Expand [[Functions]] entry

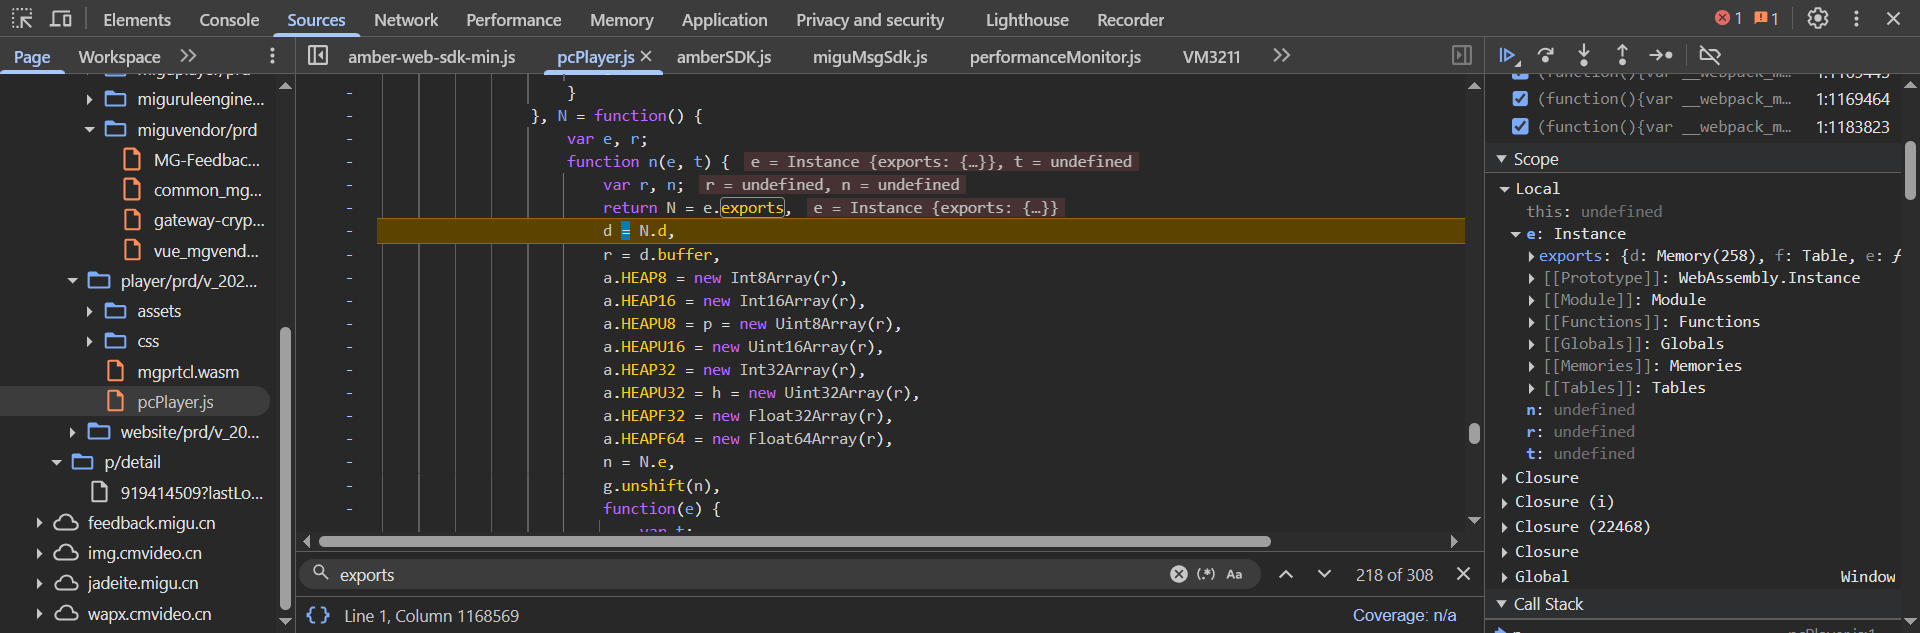click(1531, 322)
